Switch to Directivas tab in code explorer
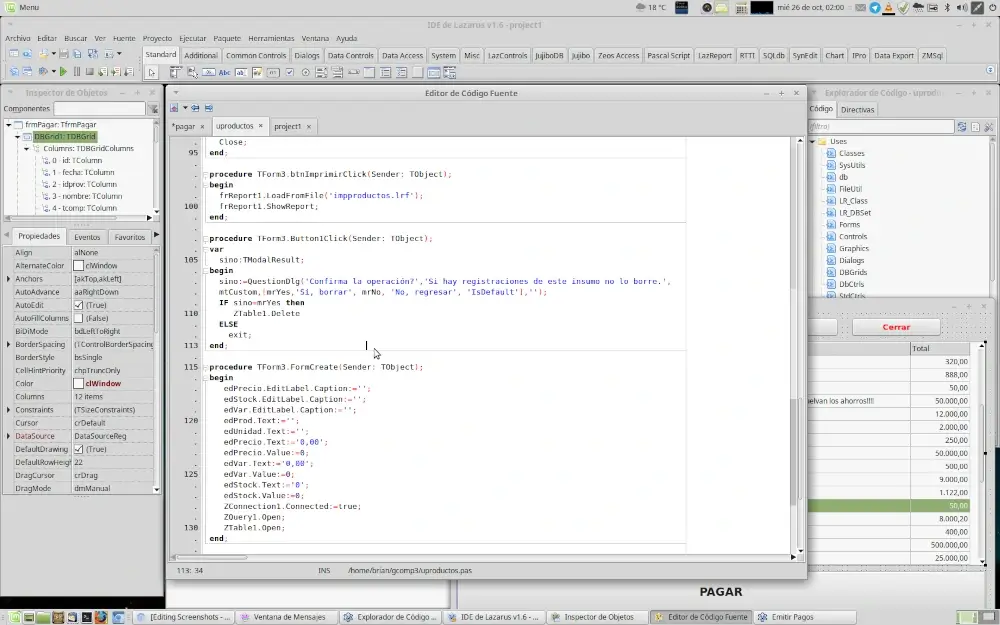1000x625 pixels. coord(857,110)
